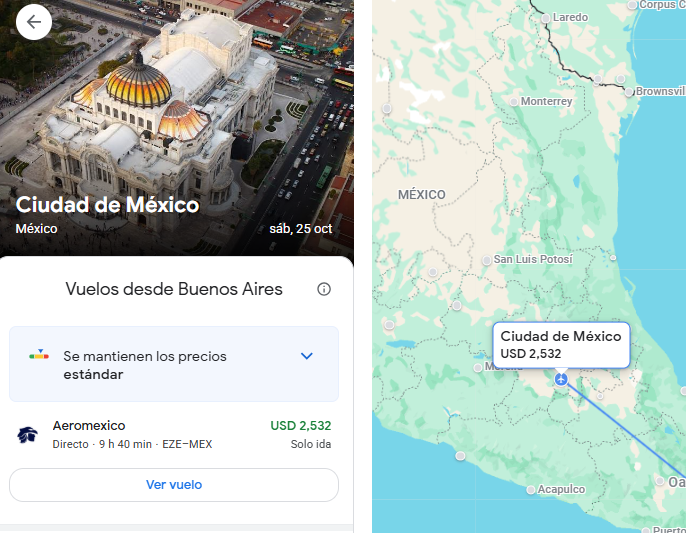Click the back arrow button
The image size is (686, 533).
pyautogui.click(x=34, y=22)
